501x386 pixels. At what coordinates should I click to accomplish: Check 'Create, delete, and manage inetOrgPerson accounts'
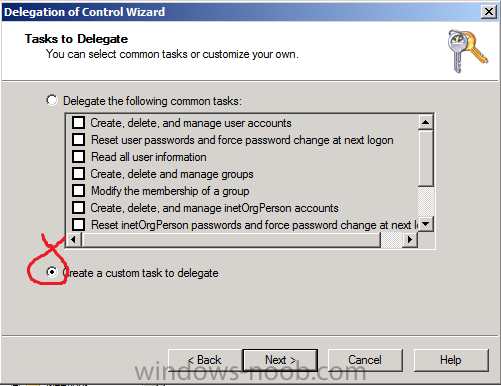[x=79, y=207]
